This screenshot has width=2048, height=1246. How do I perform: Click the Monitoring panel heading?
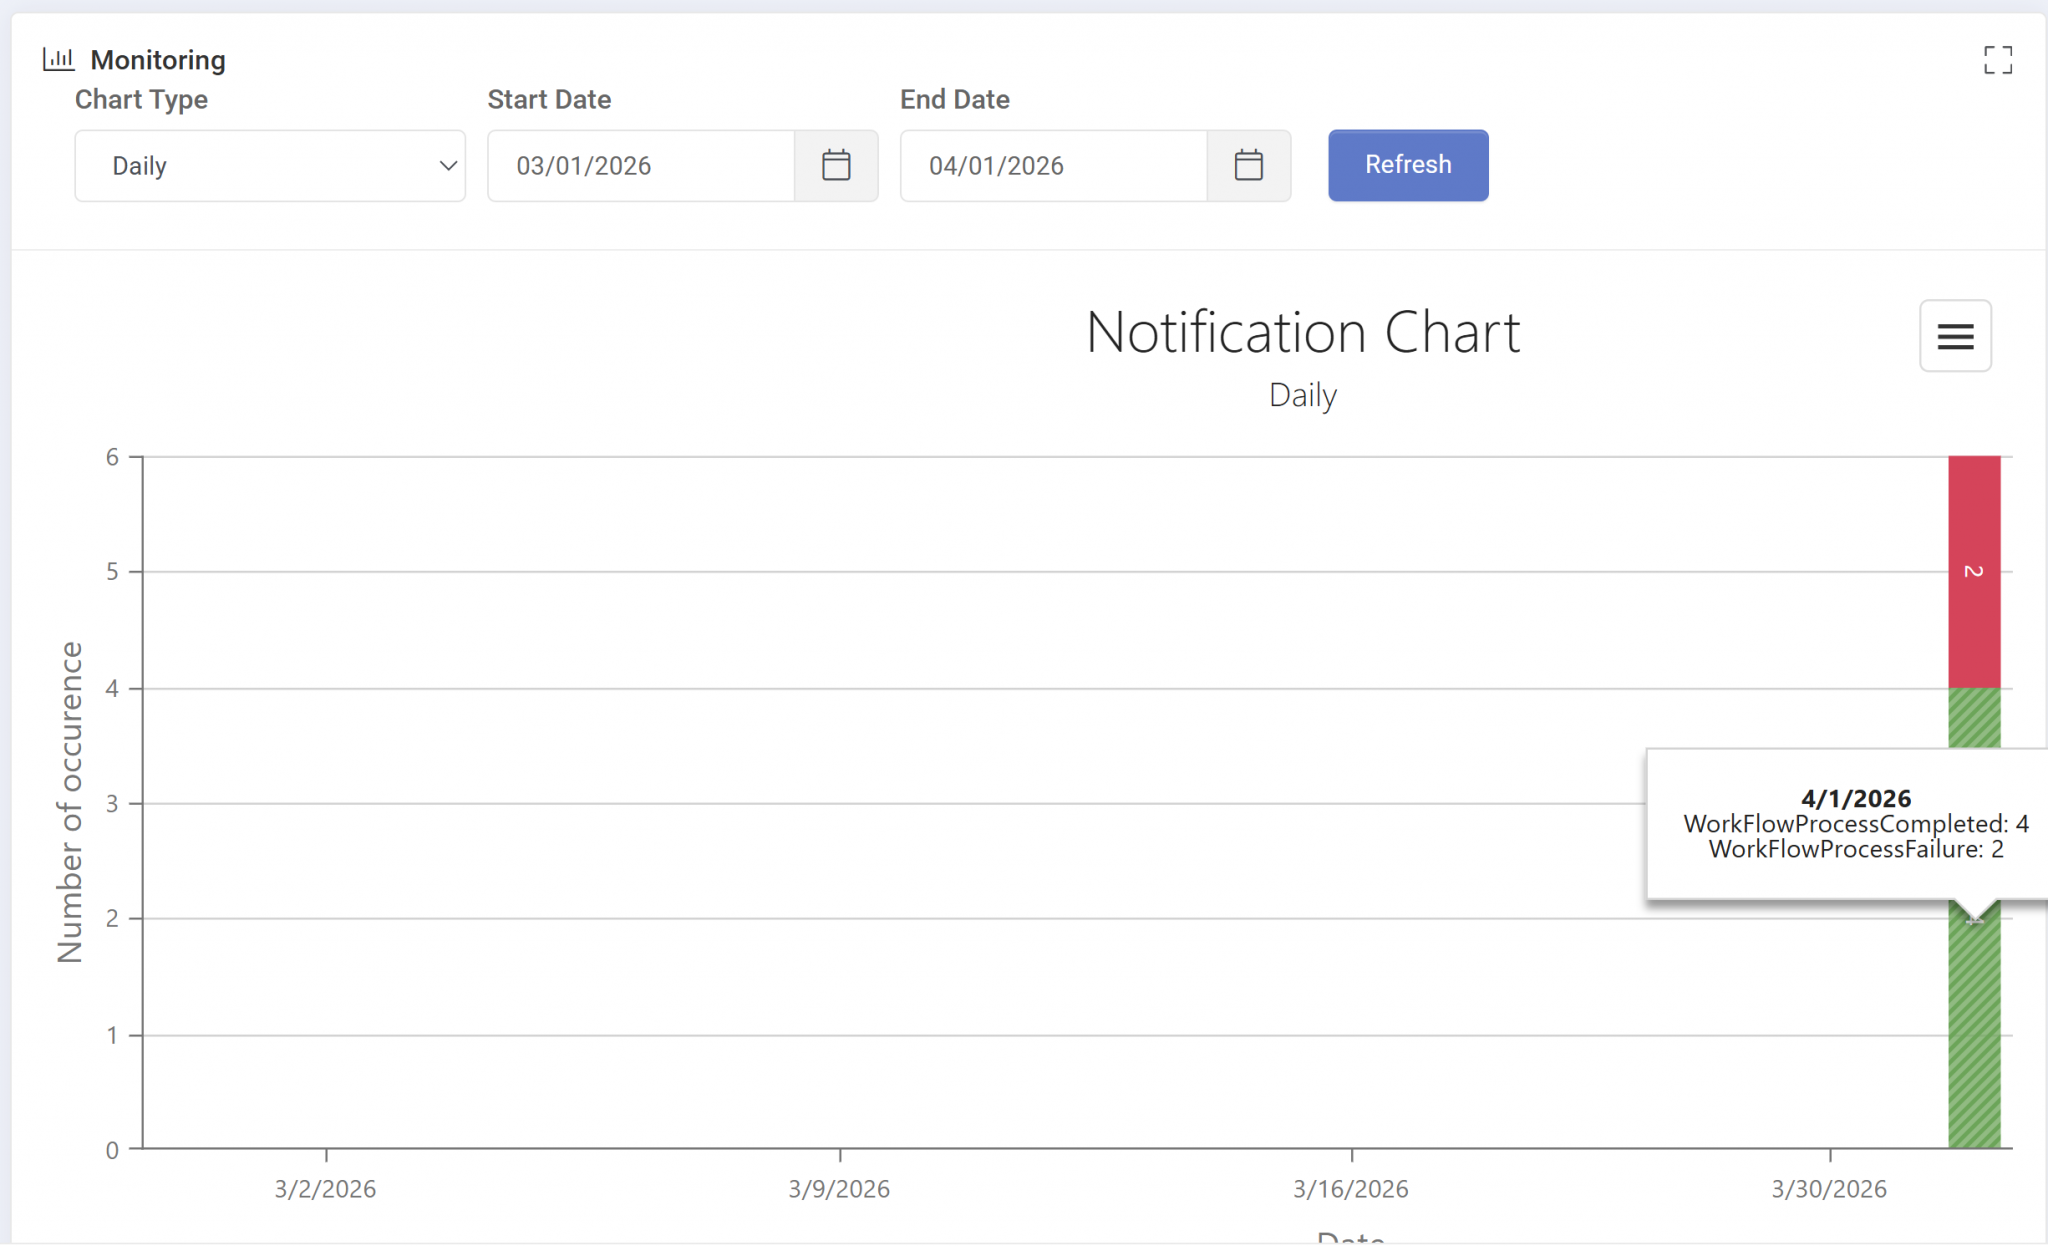[x=158, y=60]
